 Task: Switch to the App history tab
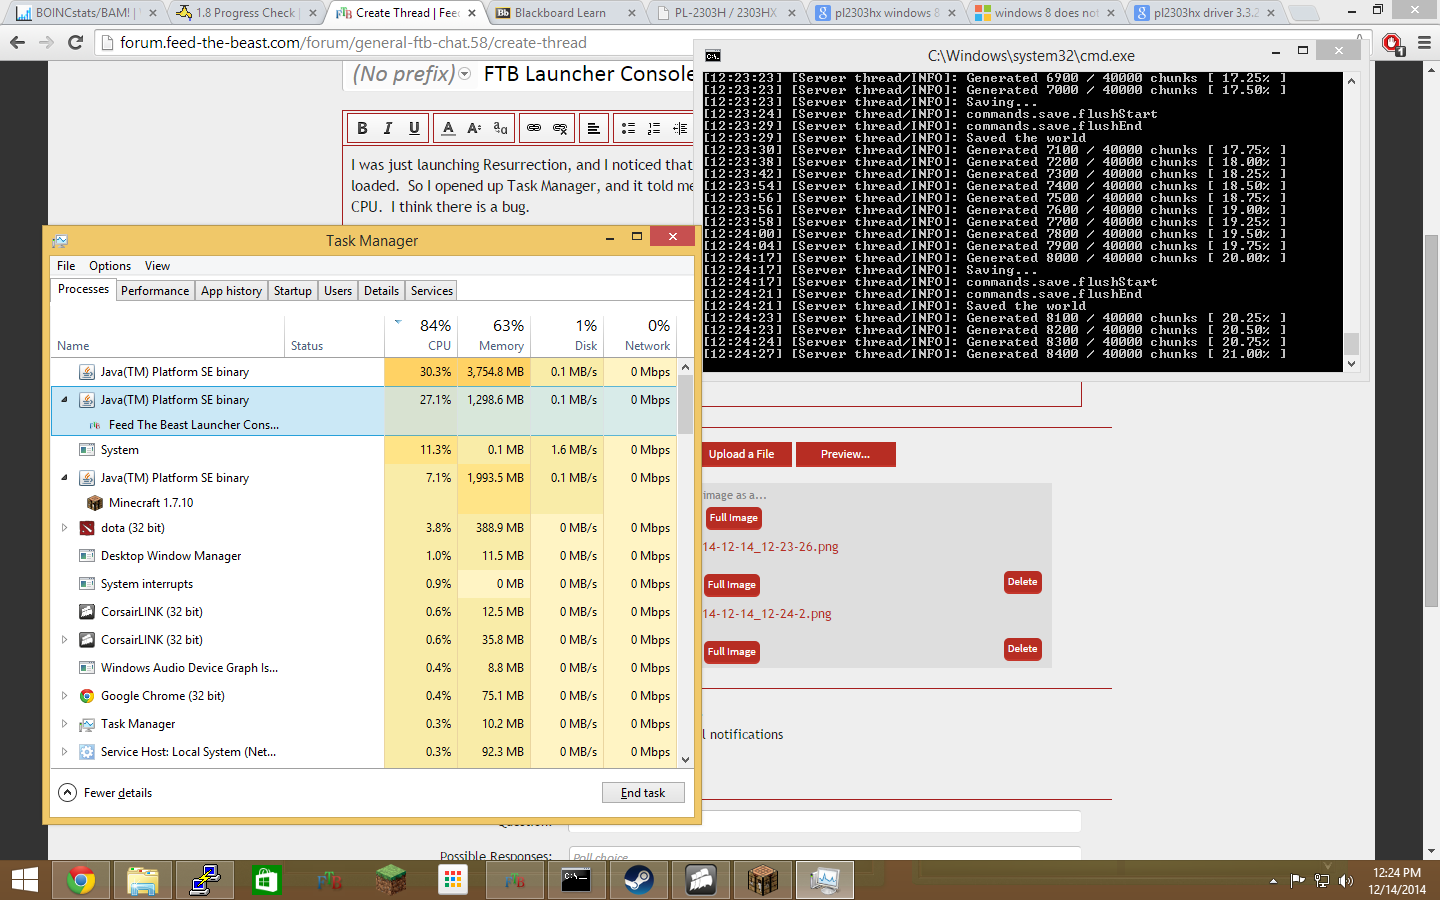(231, 291)
